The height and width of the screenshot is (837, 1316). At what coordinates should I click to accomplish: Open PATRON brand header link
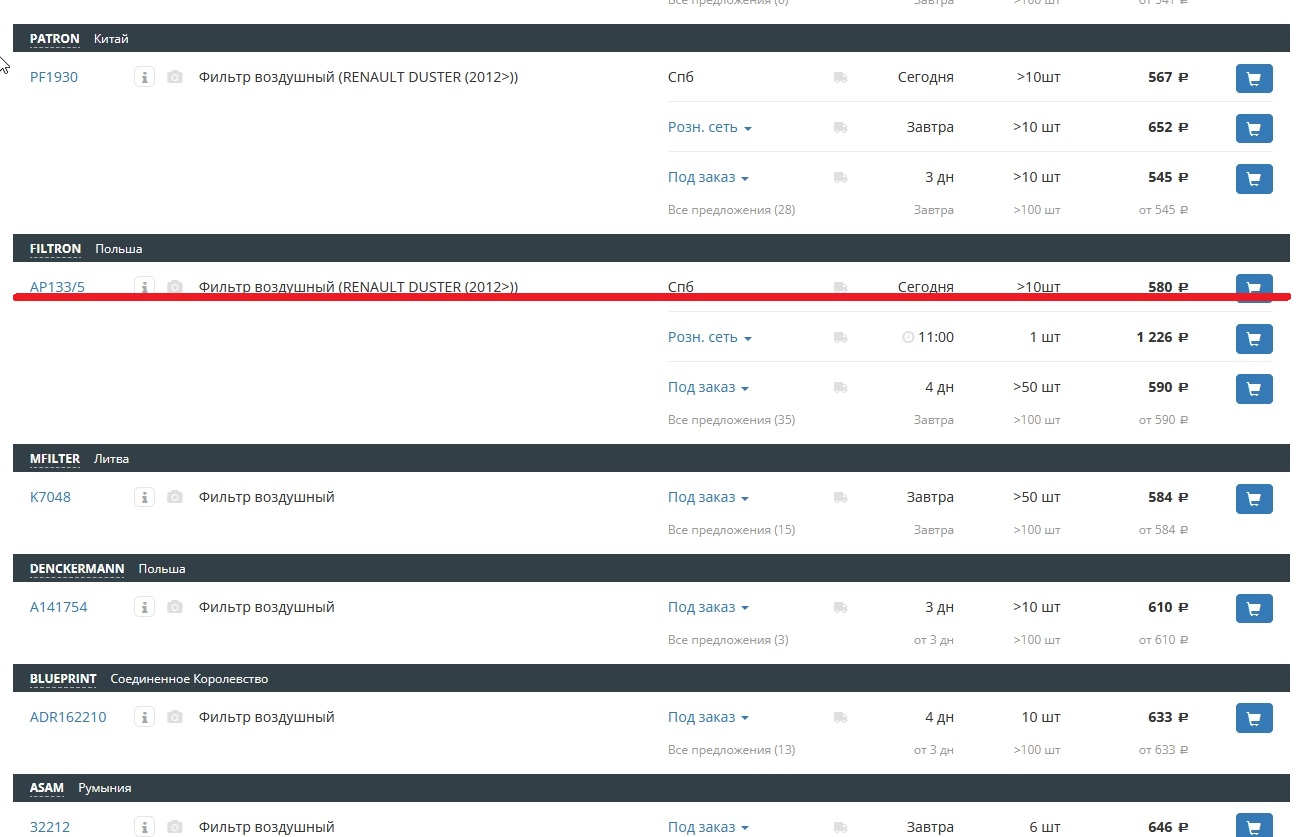tap(55, 39)
